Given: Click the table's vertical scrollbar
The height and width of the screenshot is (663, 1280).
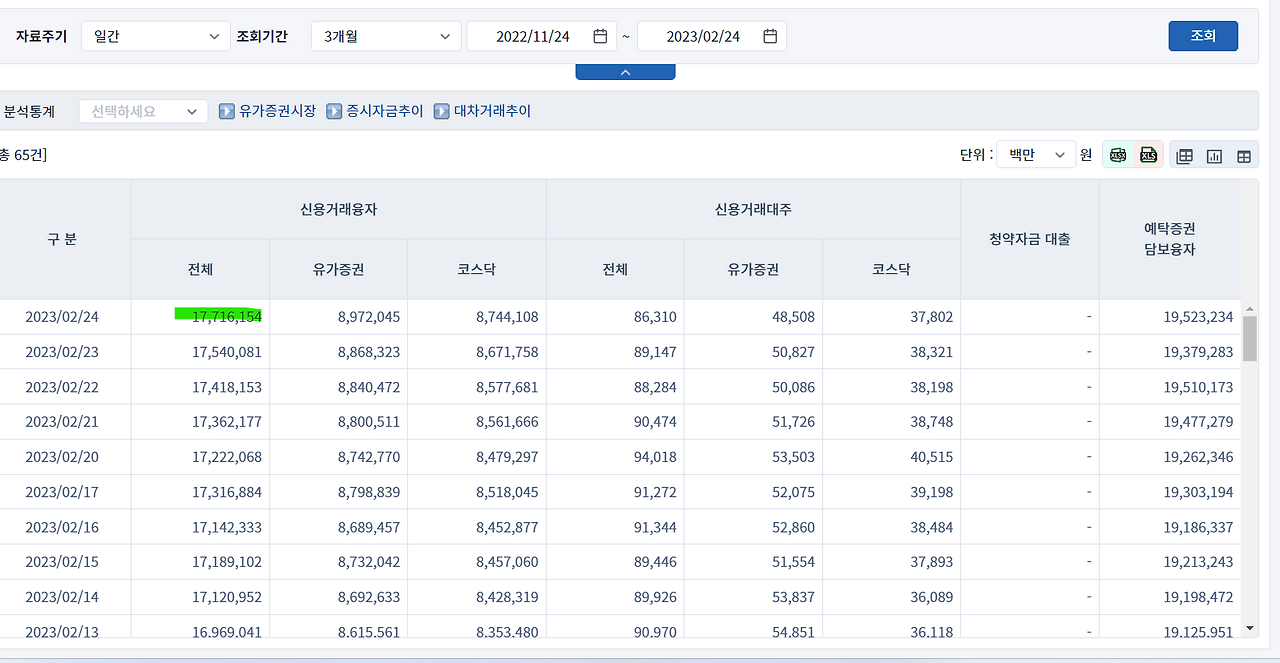Looking at the screenshot, I should tap(1248, 340).
